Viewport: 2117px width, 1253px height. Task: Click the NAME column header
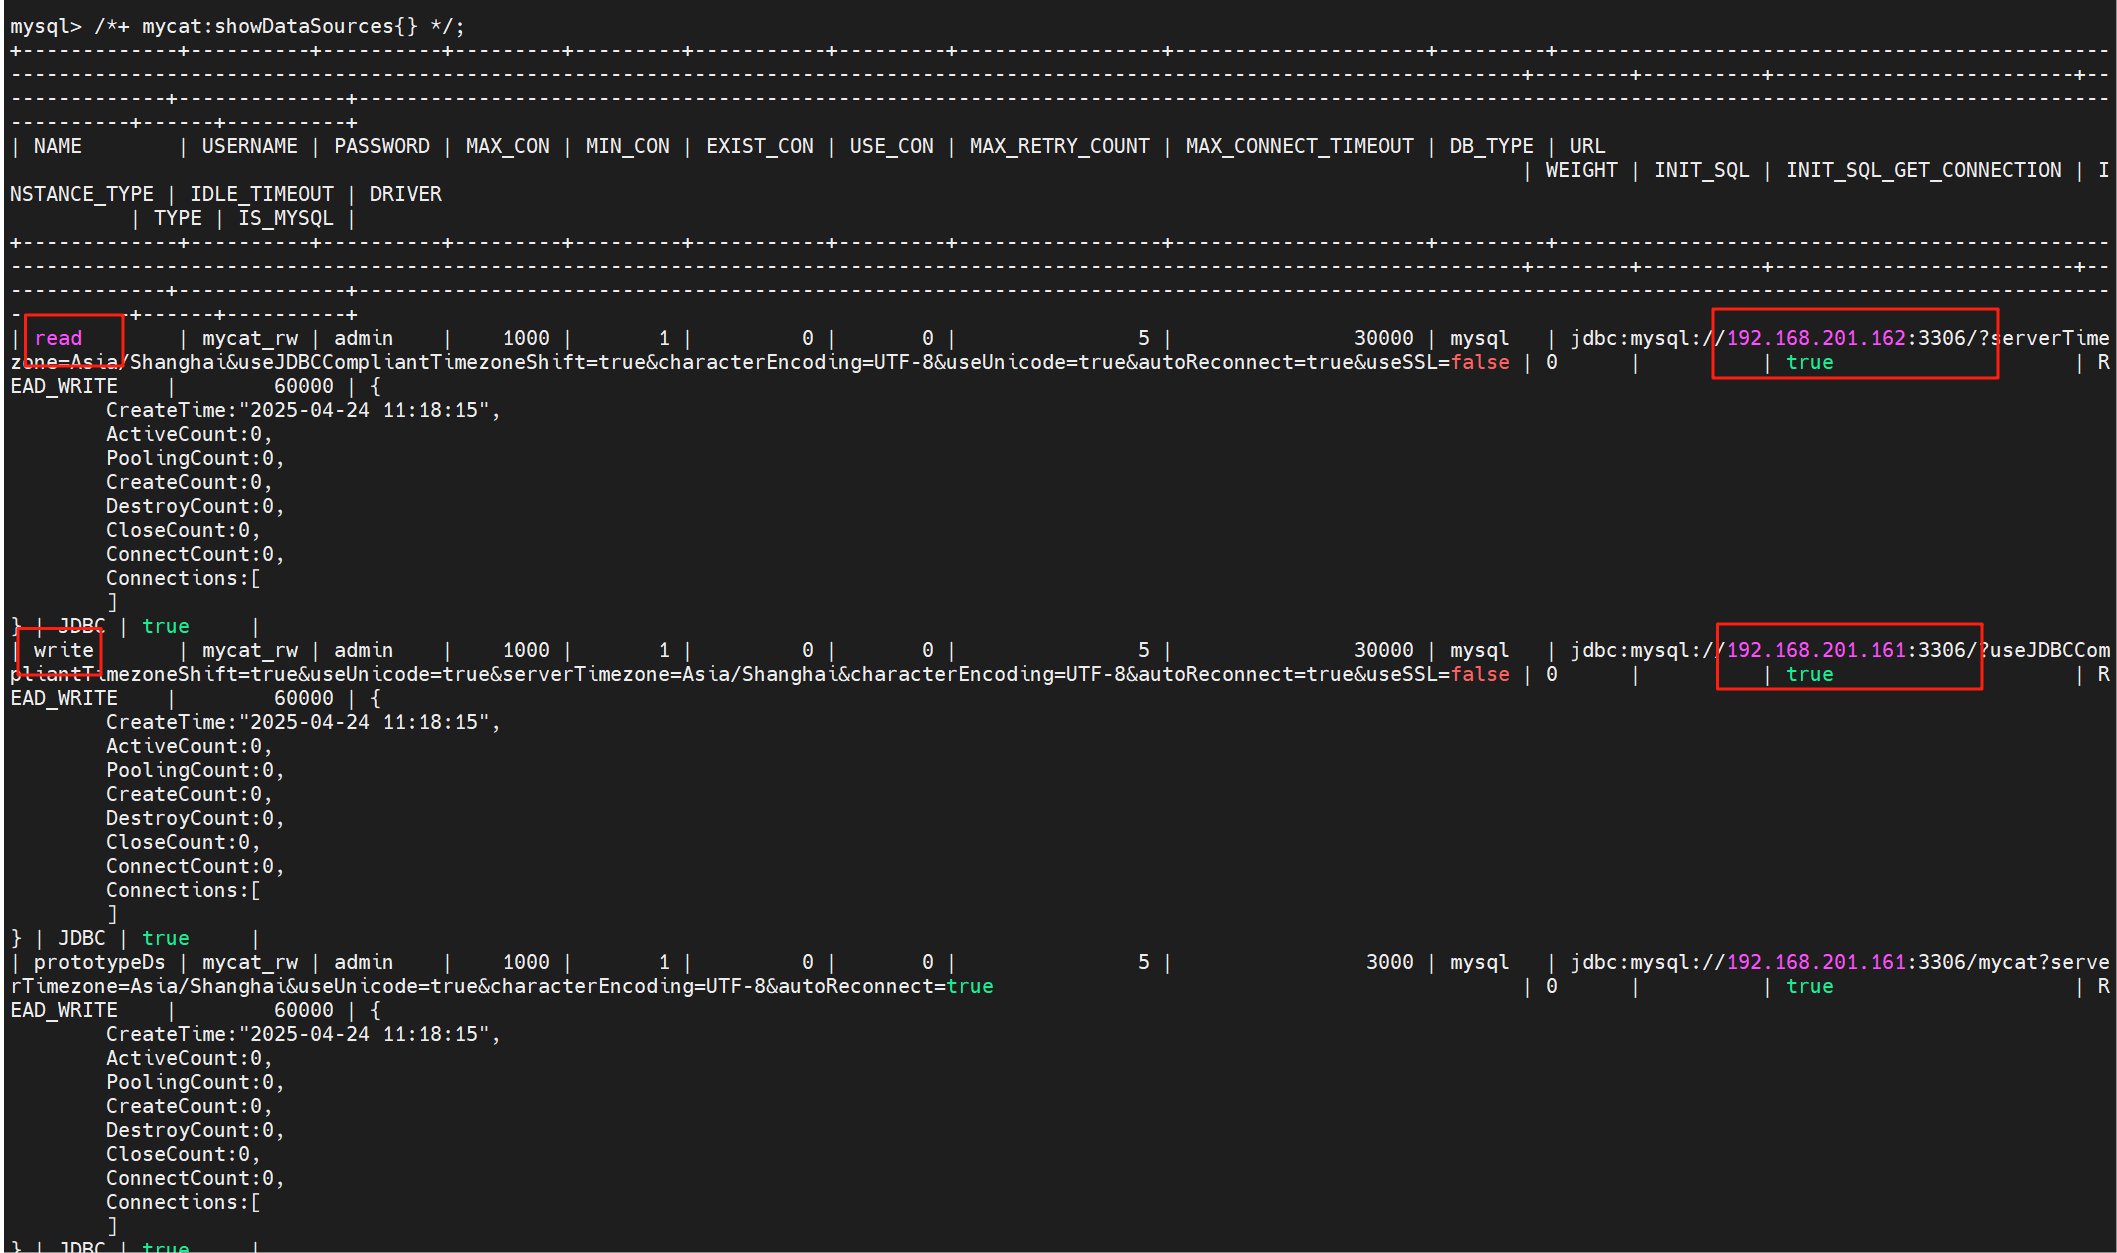(58, 146)
